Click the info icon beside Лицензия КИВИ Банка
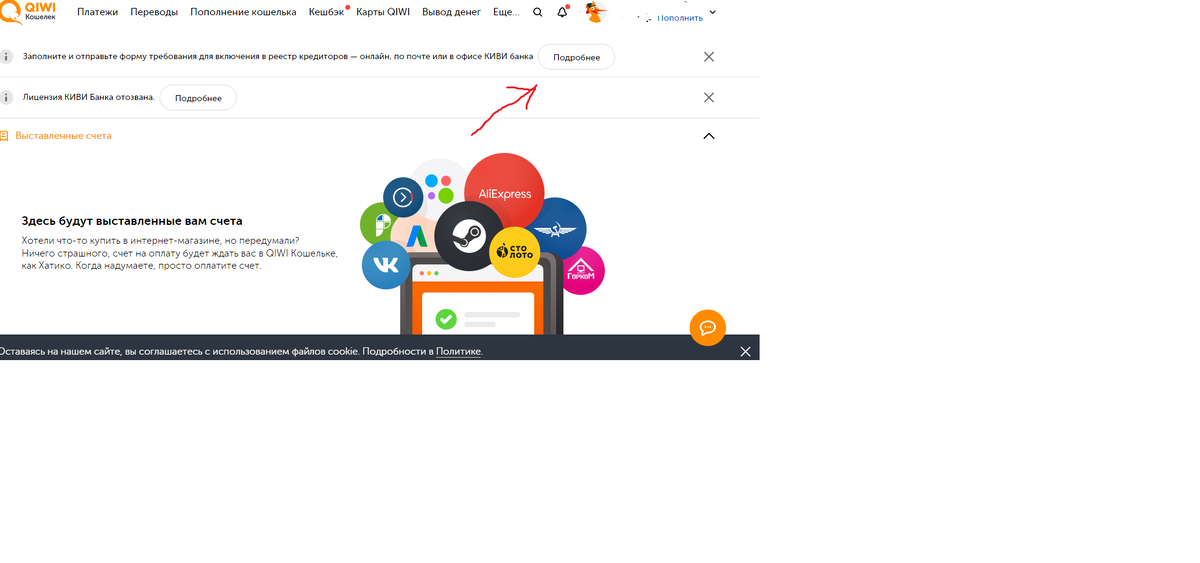This screenshot has height=563, width=1200. point(7,98)
